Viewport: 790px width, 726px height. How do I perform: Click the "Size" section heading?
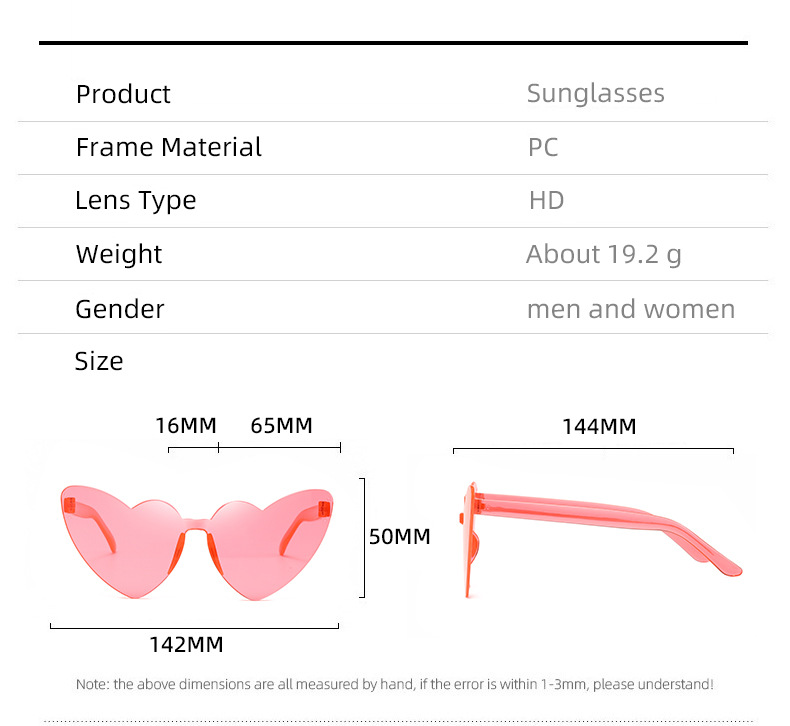click(99, 361)
